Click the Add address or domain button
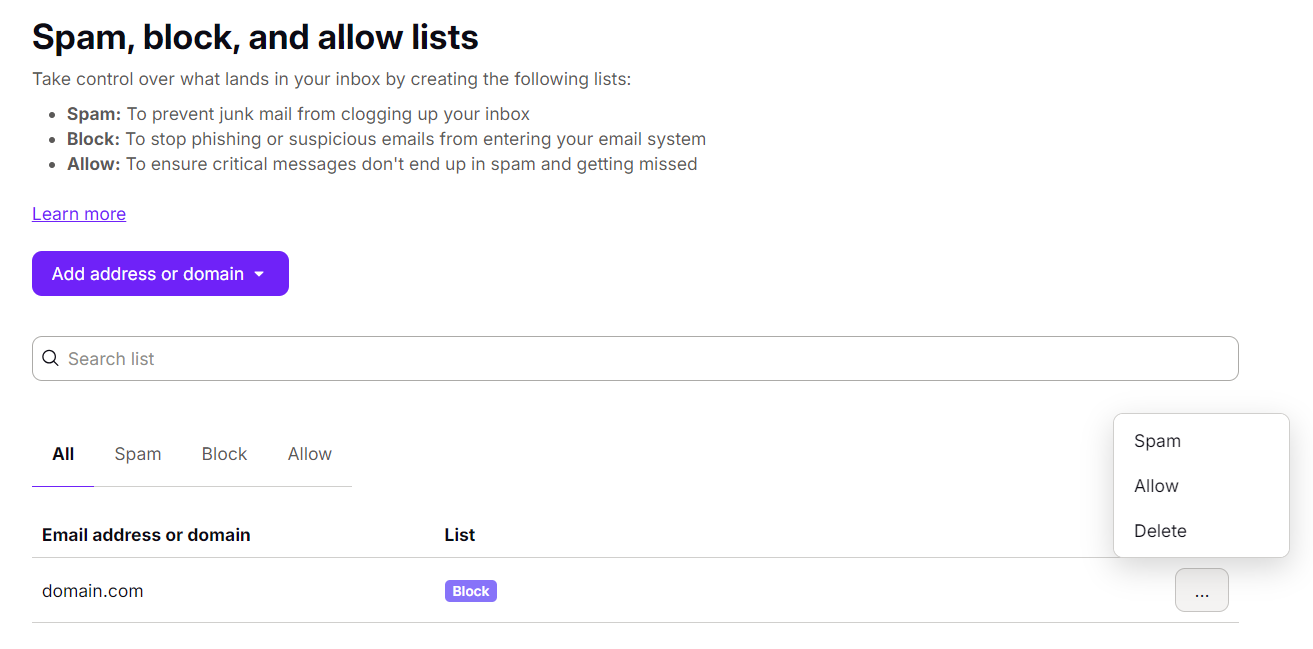The image size is (1313, 649). pos(148,274)
